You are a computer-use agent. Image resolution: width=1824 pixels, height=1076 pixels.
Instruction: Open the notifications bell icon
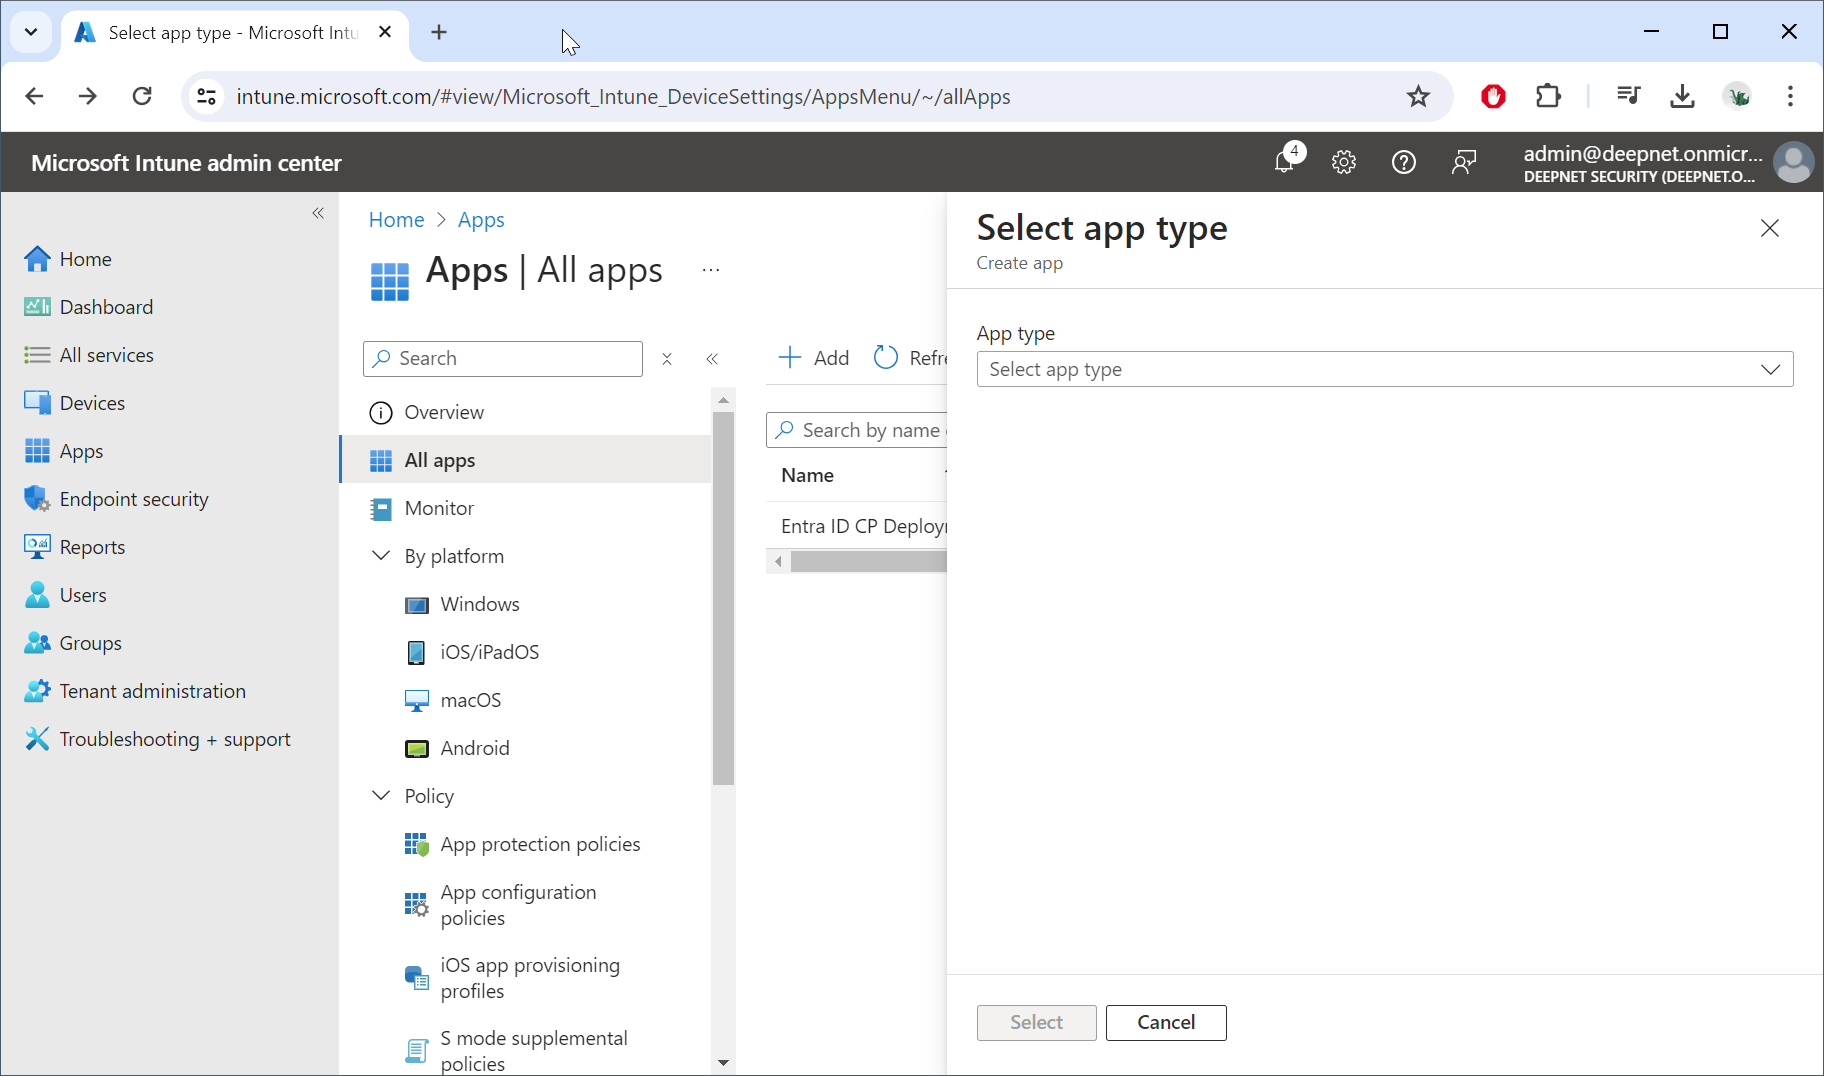[1285, 161]
